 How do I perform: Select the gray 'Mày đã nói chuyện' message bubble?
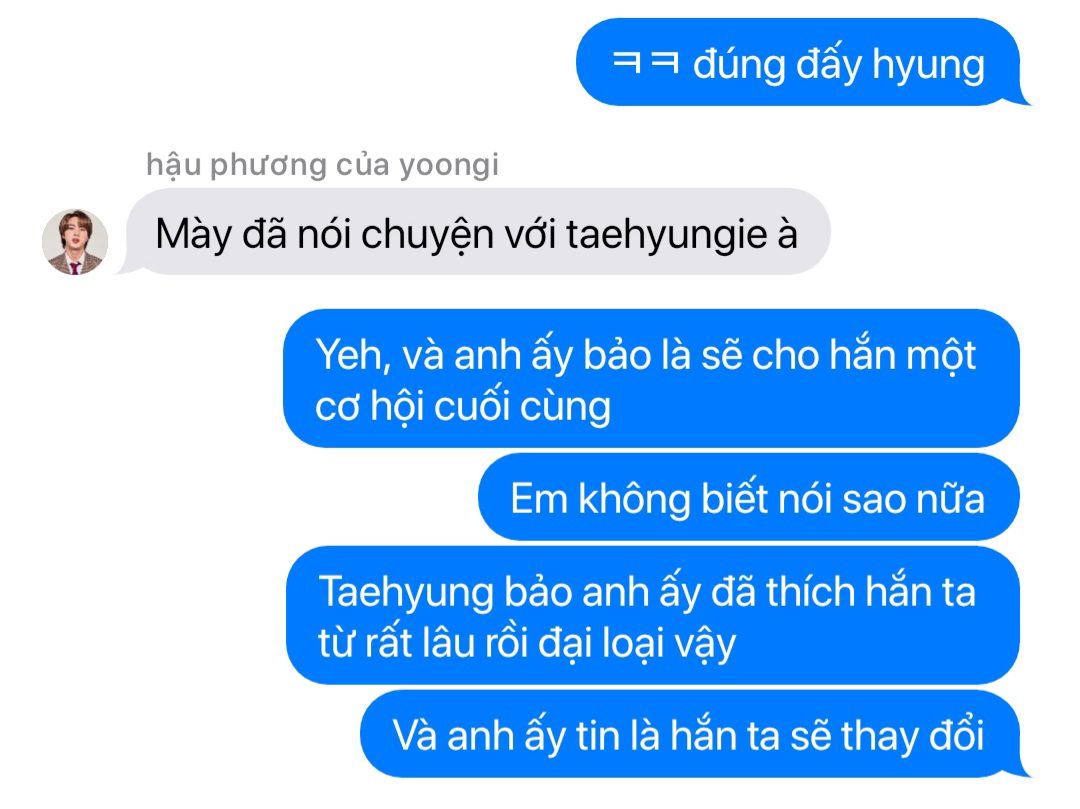pos(475,232)
